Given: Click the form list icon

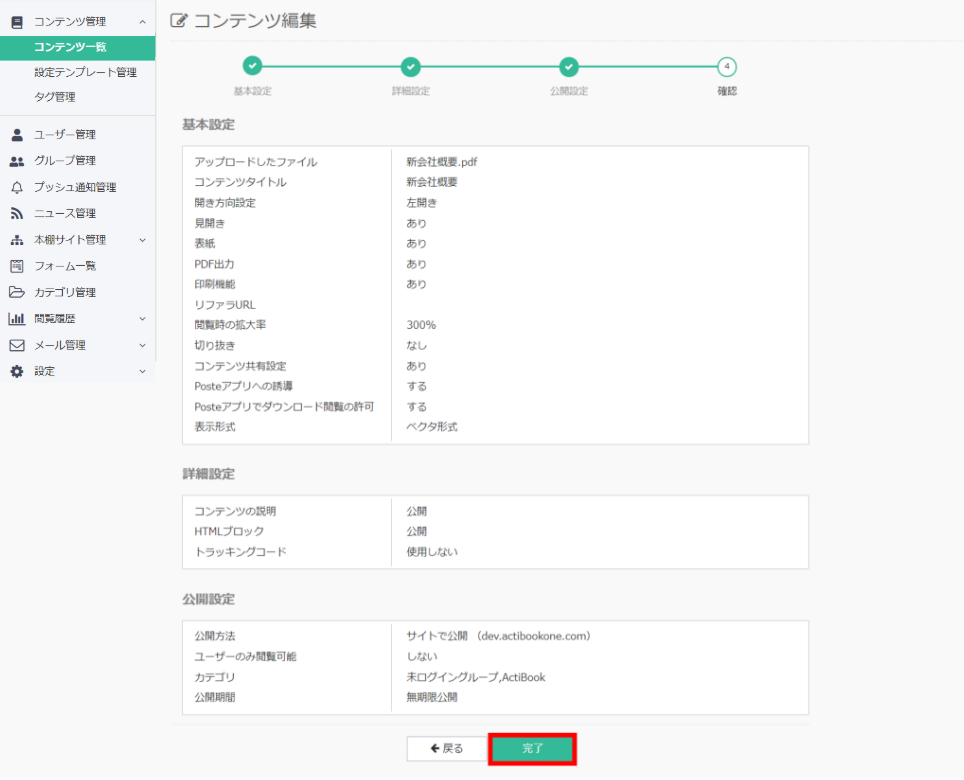Looking at the screenshot, I should pyautogui.click(x=17, y=266).
